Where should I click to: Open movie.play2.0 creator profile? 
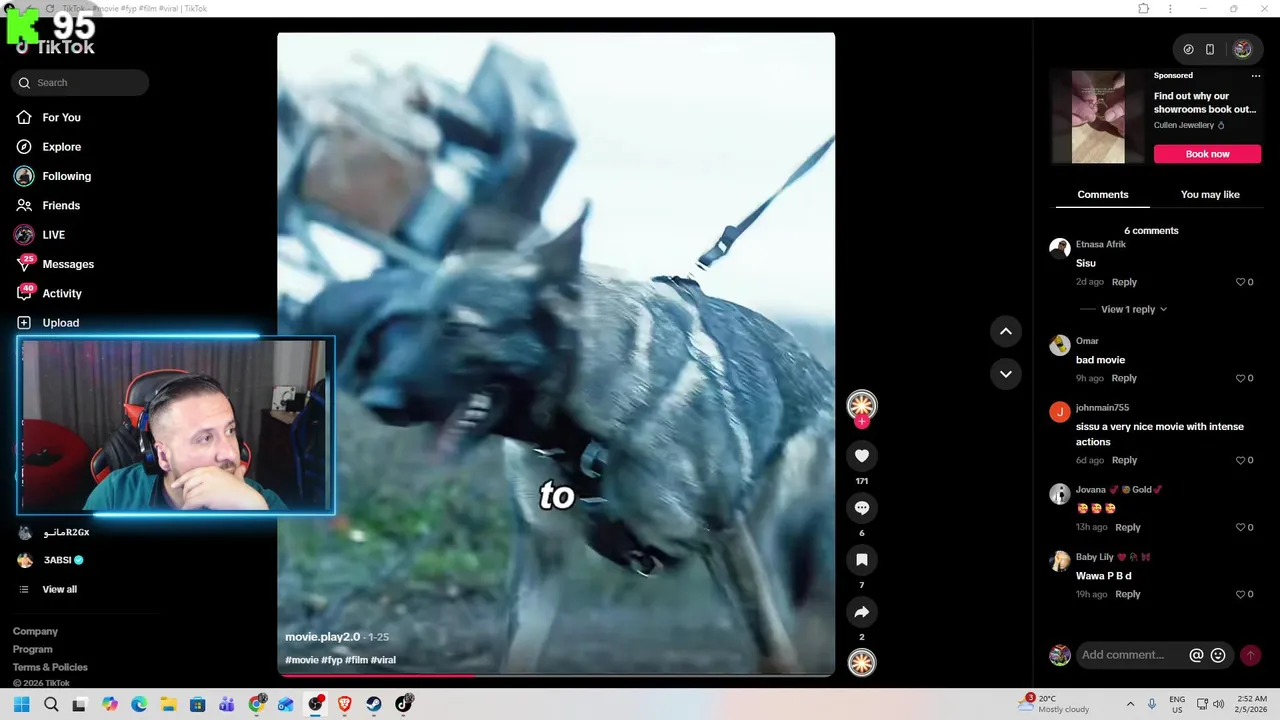(322, 637)
